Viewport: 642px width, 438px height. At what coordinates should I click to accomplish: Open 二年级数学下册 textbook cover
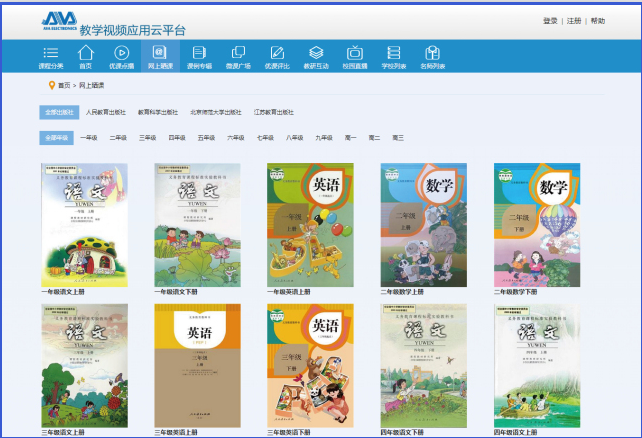[x=537, y=225]
